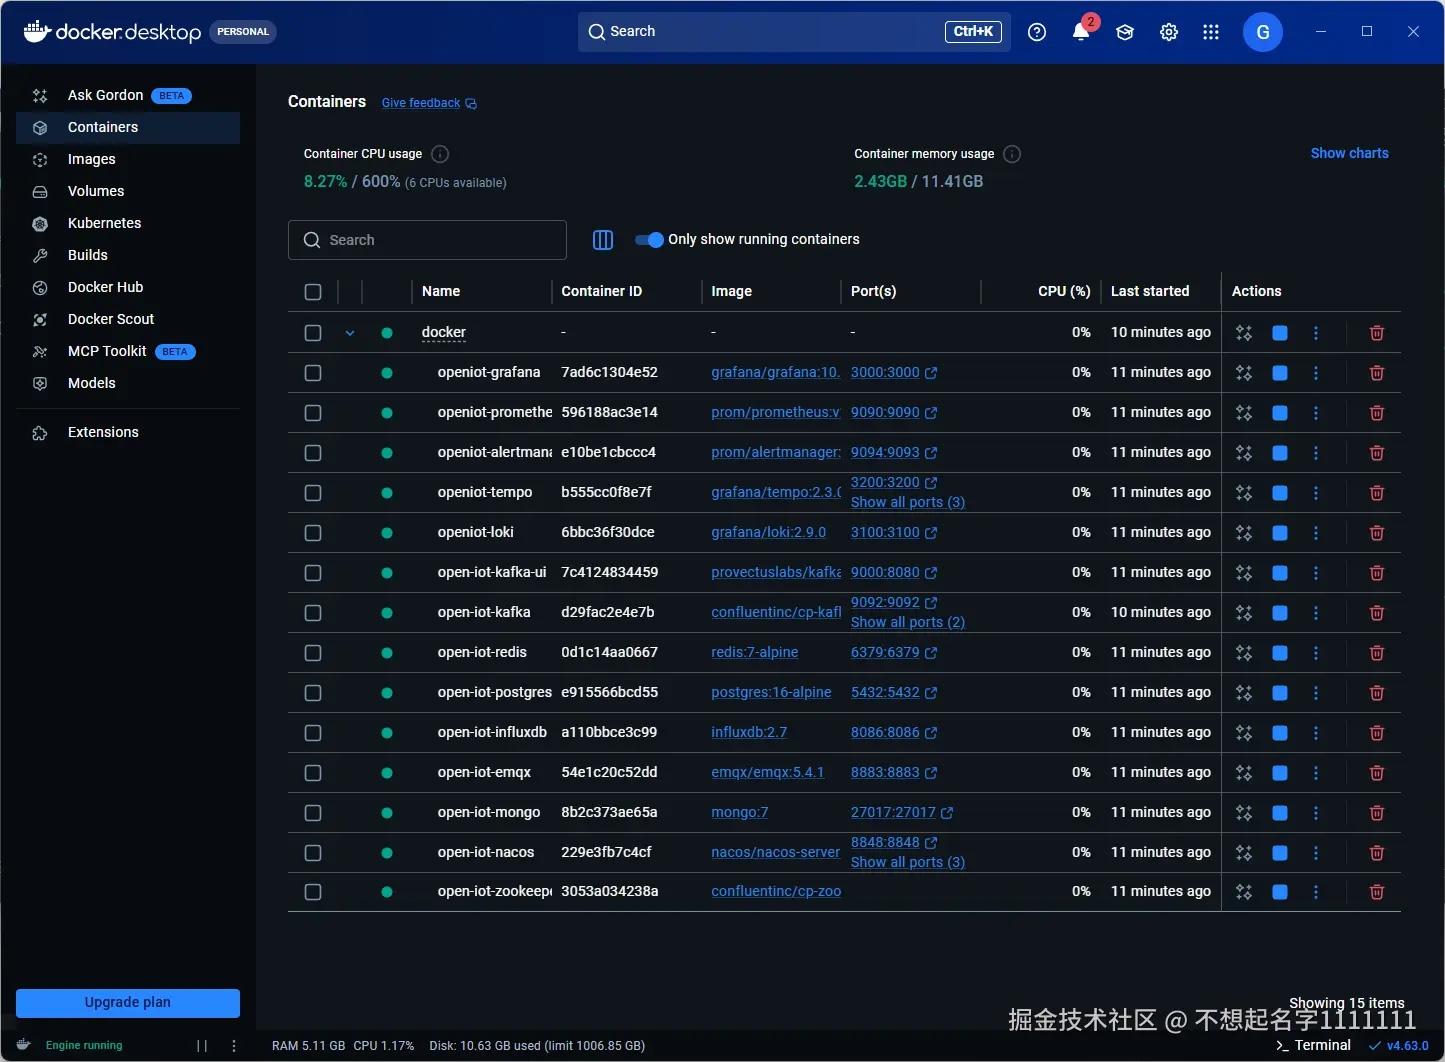This screenshot has height=1062, width=1445.
Task: Delete the open-iot-zookeeper container
Action: coord(1377,892)
